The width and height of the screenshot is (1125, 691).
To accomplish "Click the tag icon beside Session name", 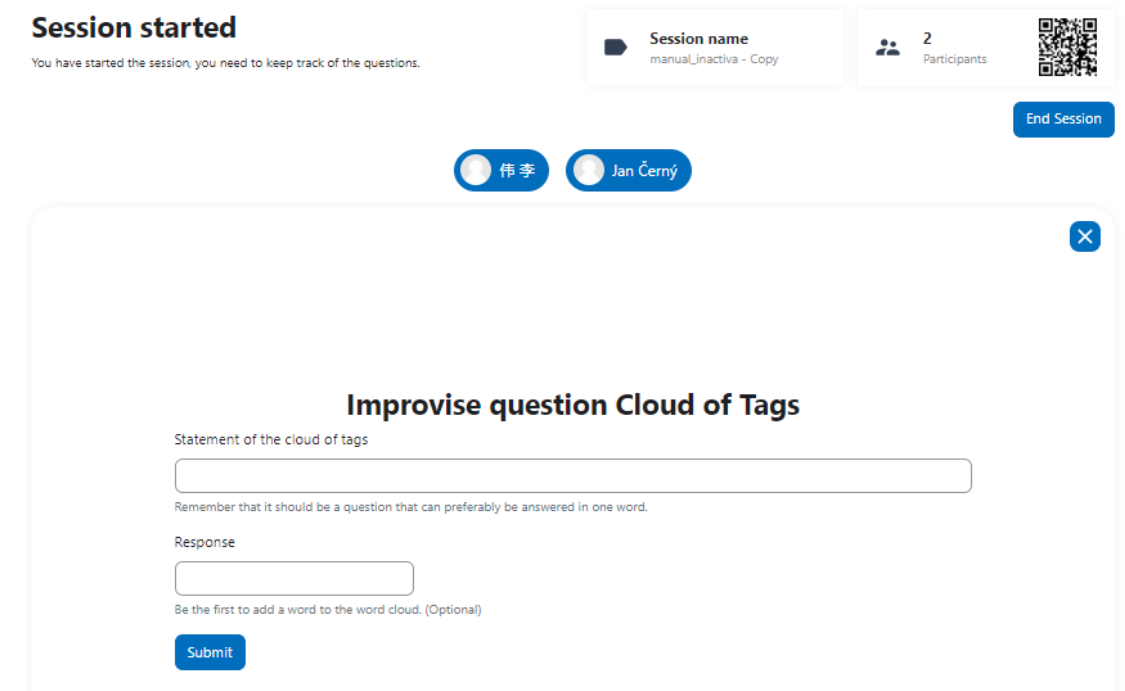I will (x=616, y=47).
